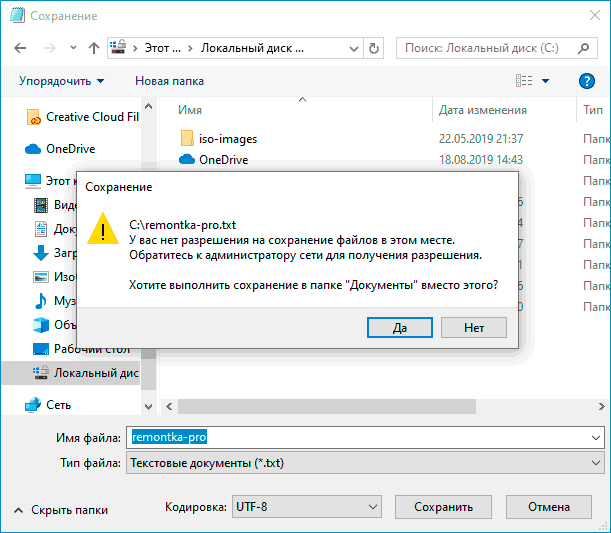Click right arrow of horizontal scrollbar
The image size is (611, 533).
(601, 407)
